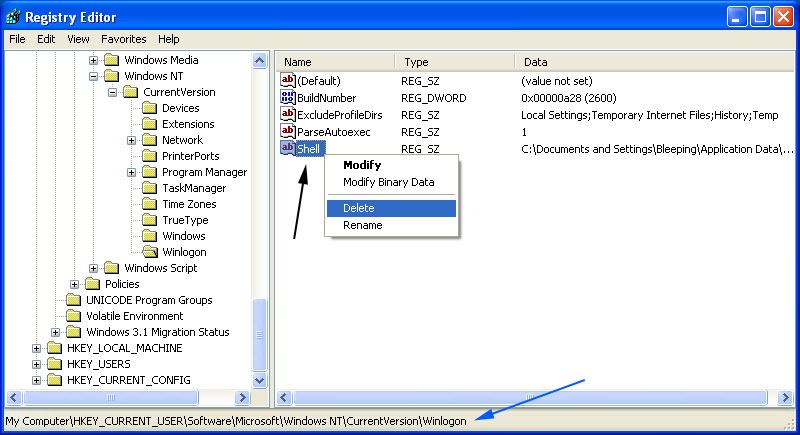Open the Help menu

coord(168,39)
